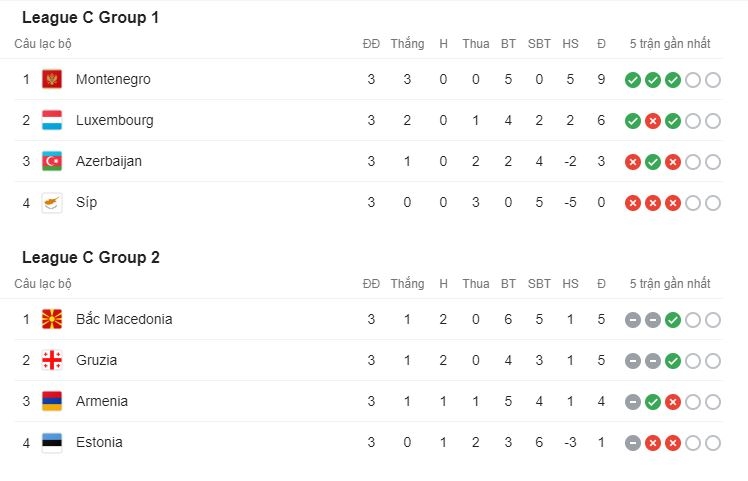
Task: Open the Estonia team name
Action: click(x=99, y=442)
